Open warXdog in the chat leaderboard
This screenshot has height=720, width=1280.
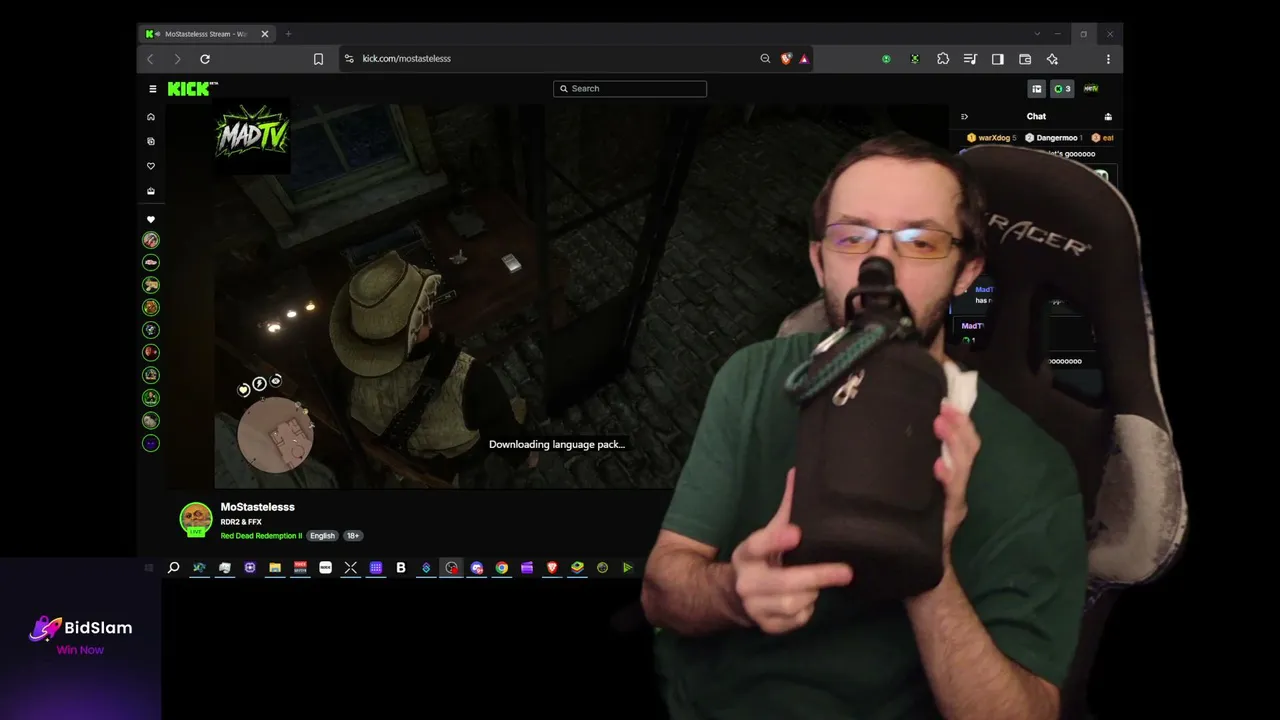pos(991,138)
